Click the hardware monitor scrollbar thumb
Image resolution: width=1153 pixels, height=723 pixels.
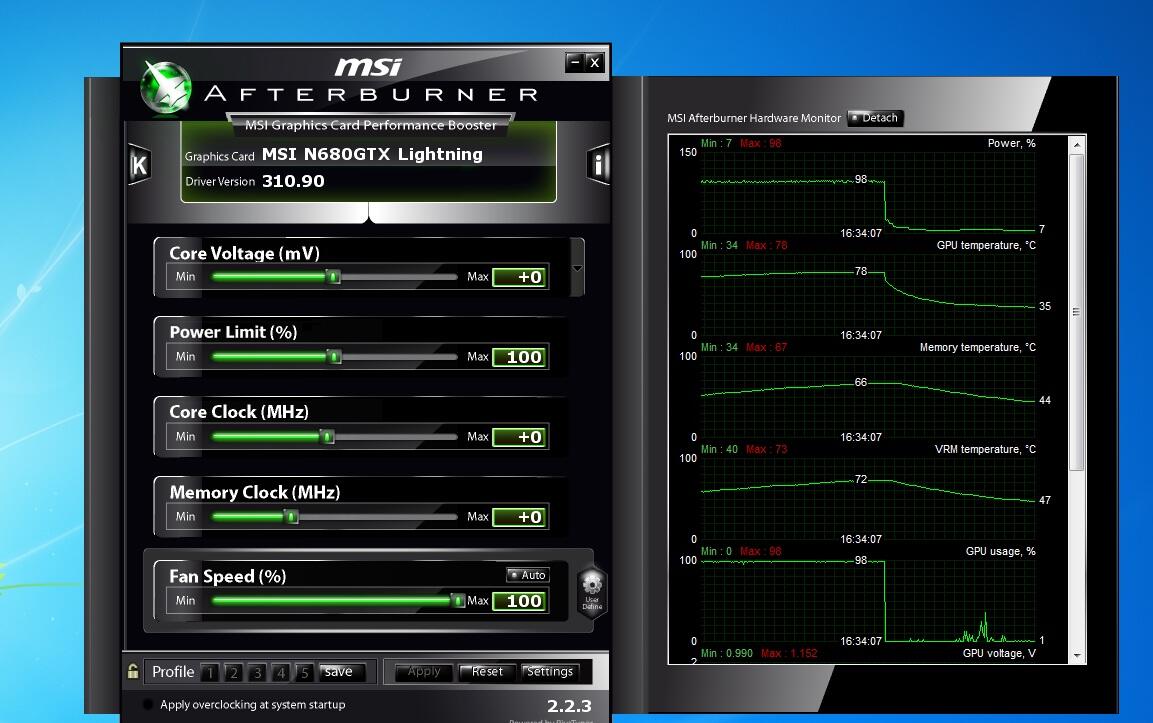(x=1077, y=312)
